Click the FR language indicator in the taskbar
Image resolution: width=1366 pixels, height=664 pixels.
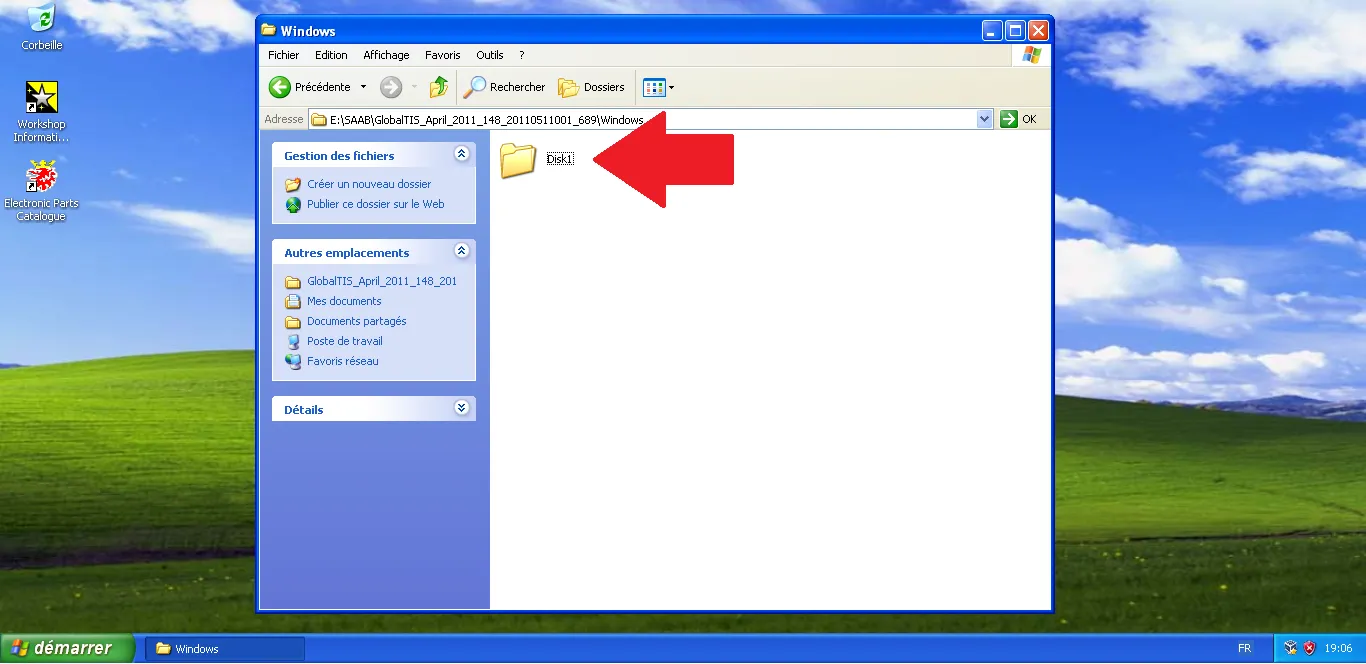click(1246, 647)
